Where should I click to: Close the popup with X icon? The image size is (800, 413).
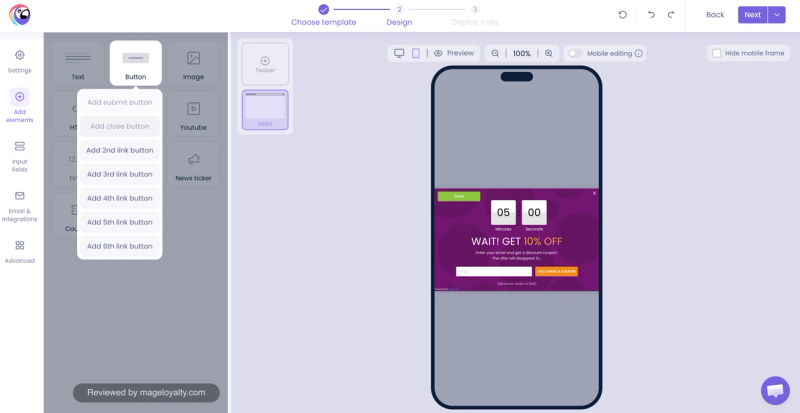tap(594, 193)
